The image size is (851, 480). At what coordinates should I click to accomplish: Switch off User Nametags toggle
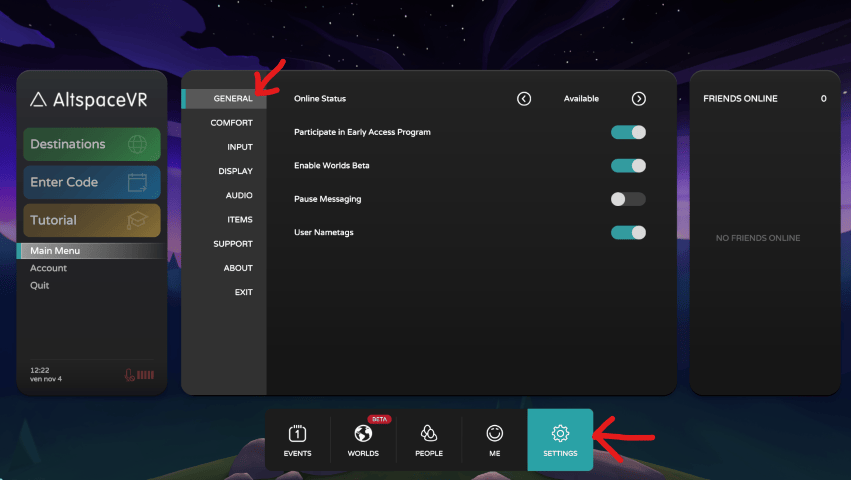628,232
